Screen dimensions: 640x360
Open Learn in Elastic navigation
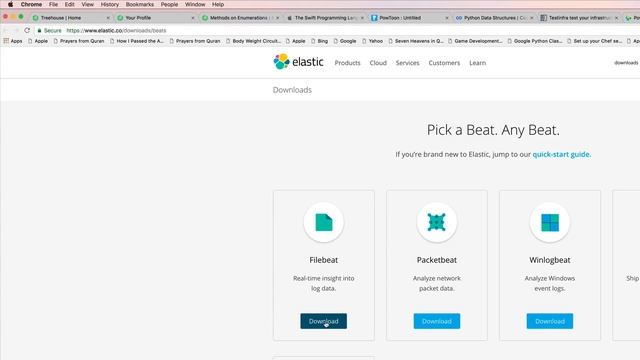[x=478, y=63]
